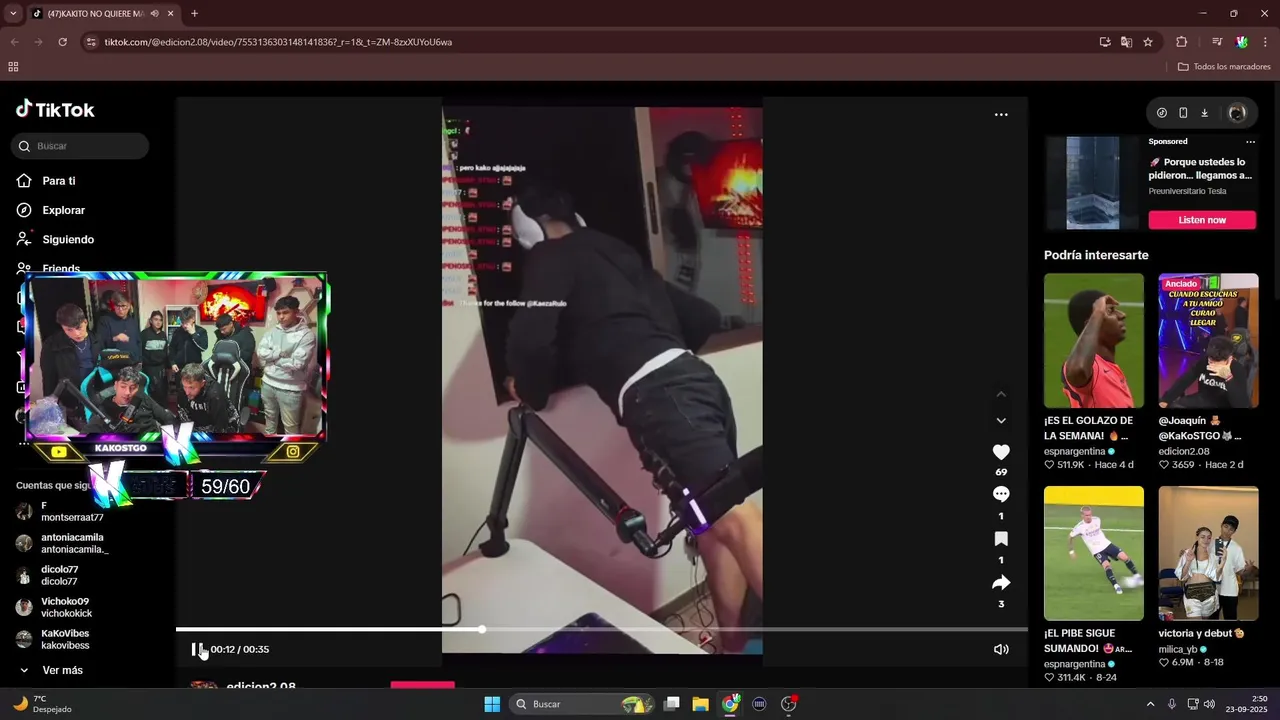
Task: Open the victoria y debut video thumbnail
Action: pos(1208,553)
